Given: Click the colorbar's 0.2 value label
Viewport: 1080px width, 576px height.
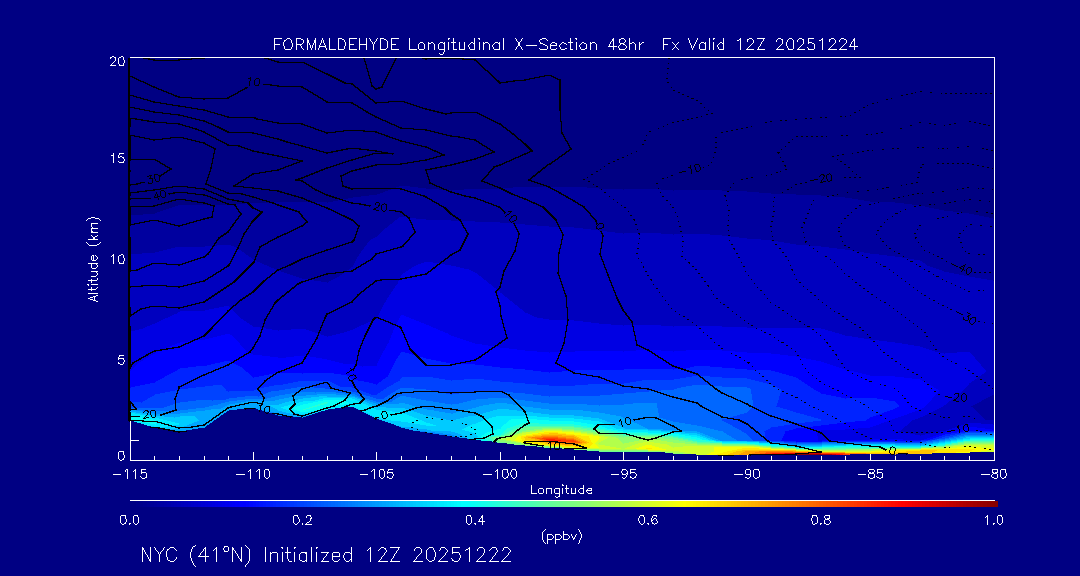Looking at the screenshot, I should tap(302, 520).
